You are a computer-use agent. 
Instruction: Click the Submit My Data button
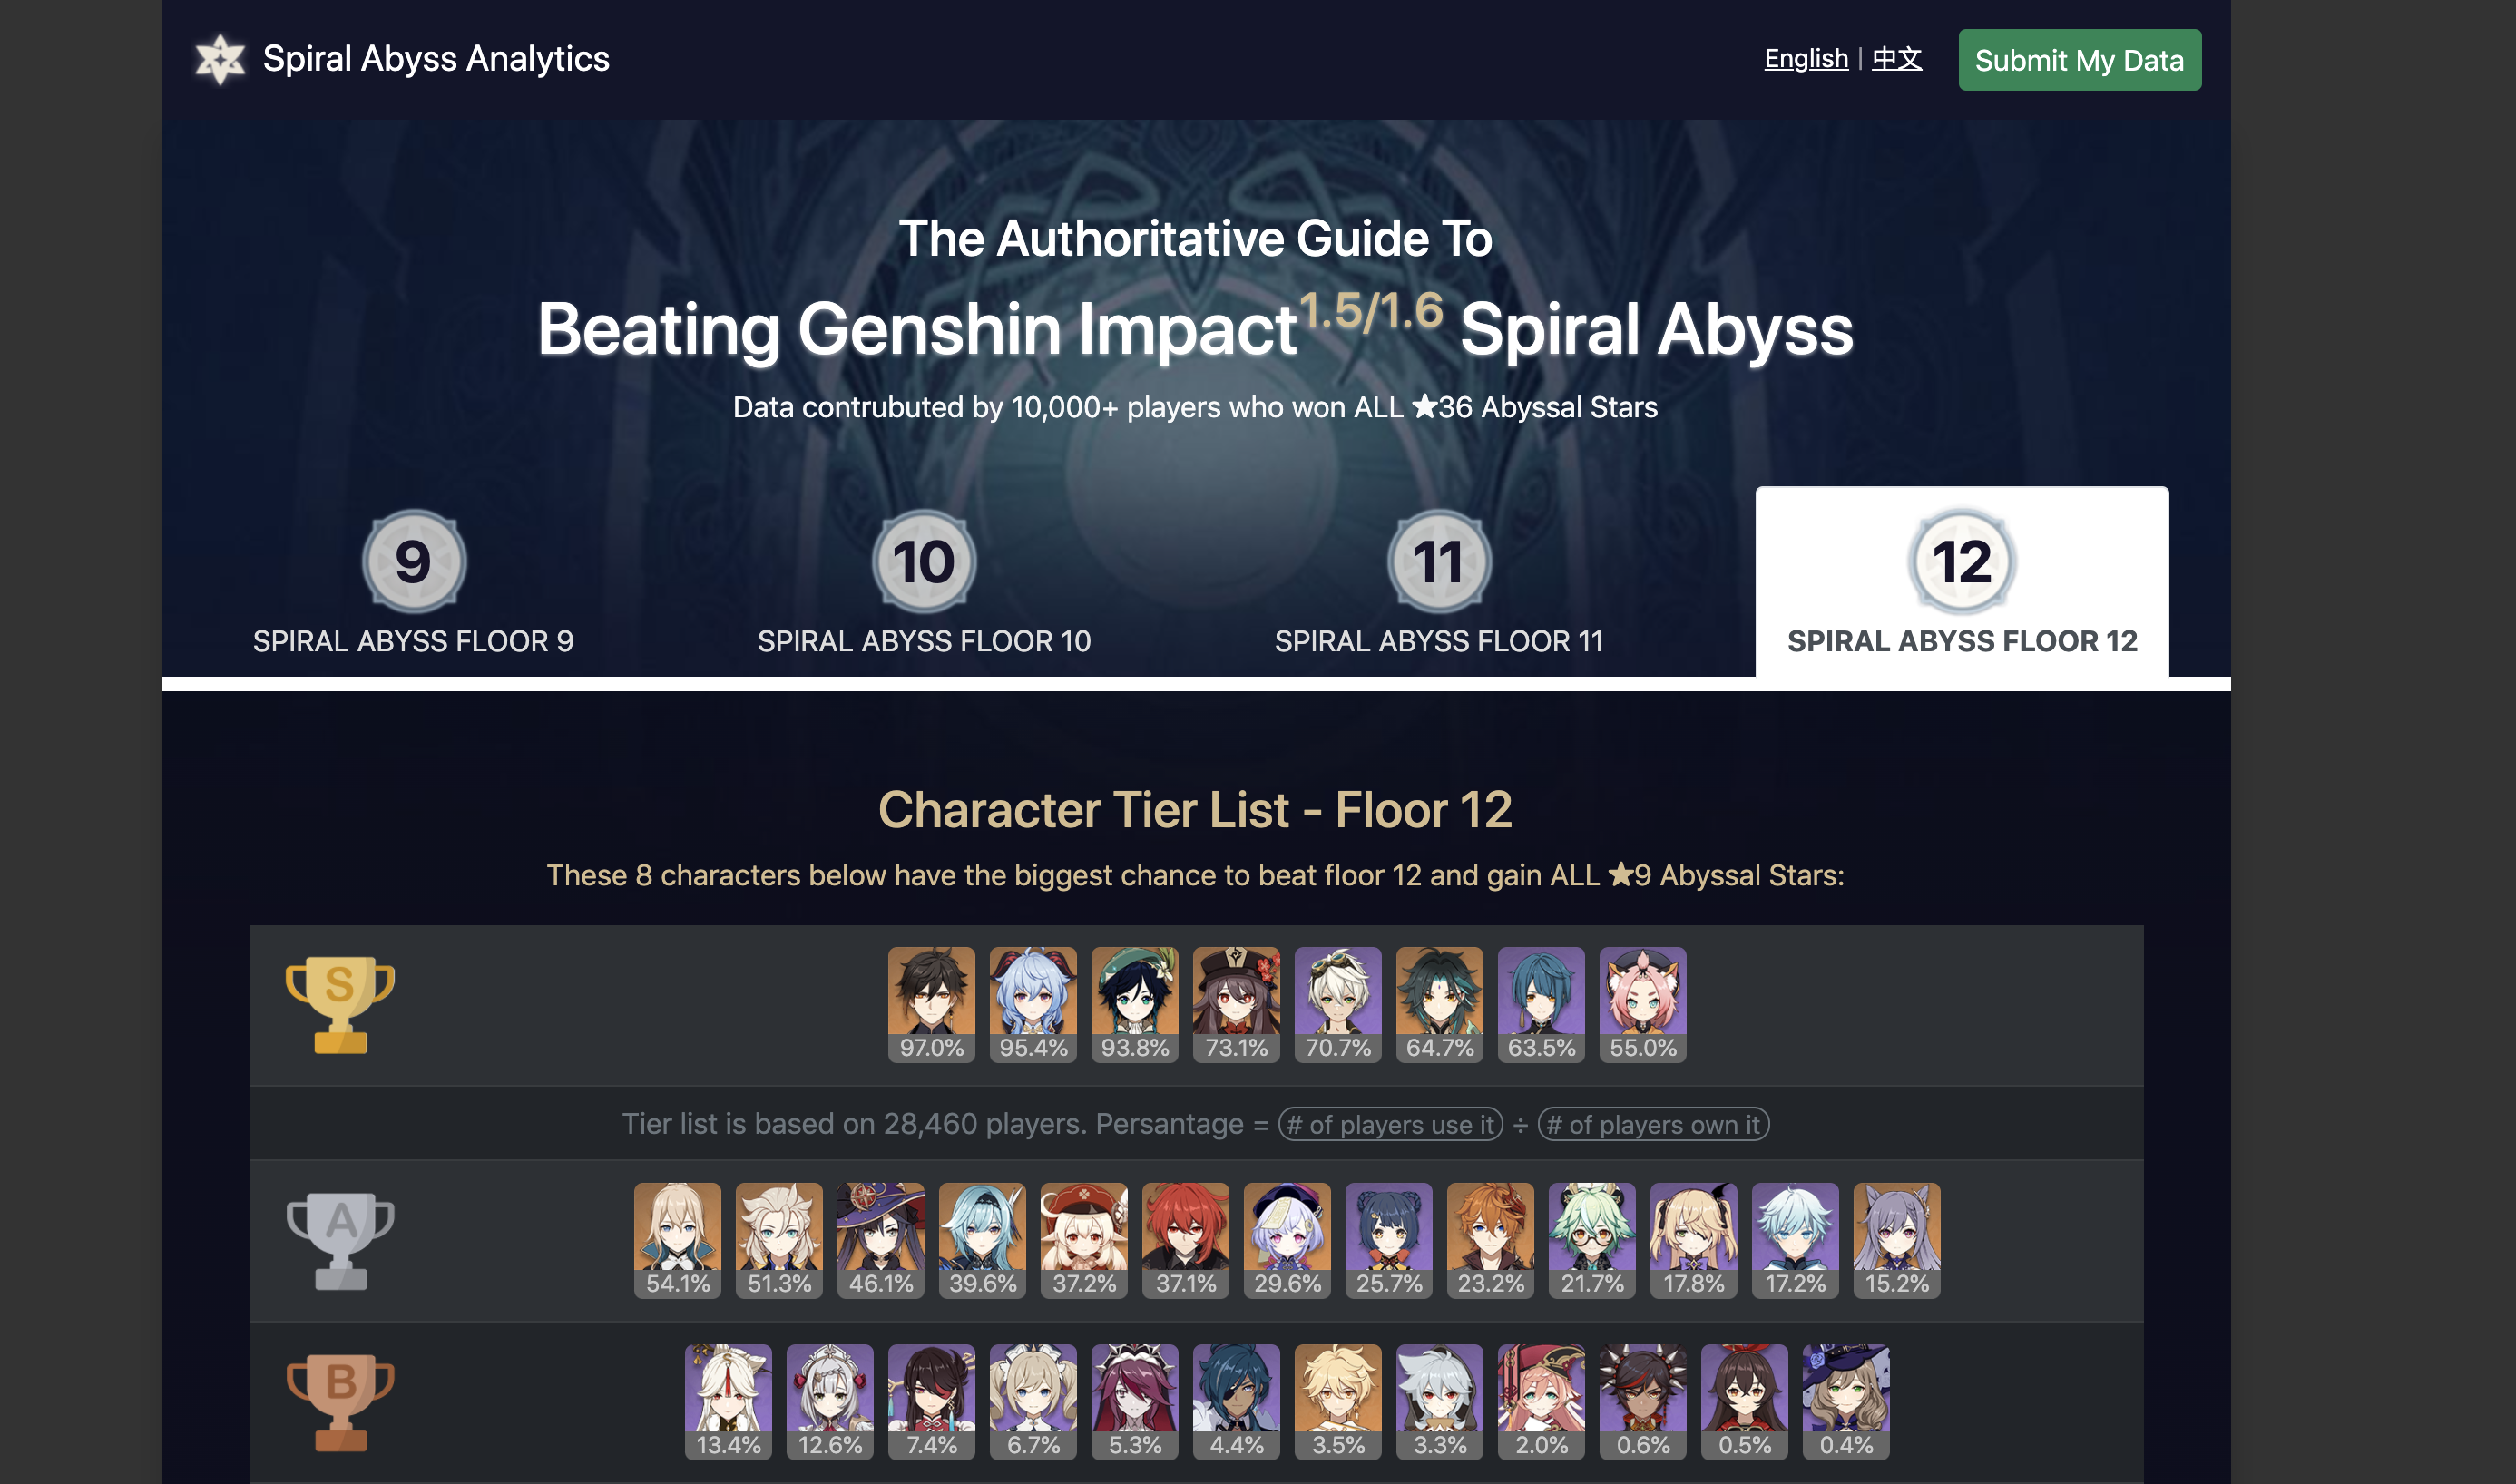click(2080, 60)
